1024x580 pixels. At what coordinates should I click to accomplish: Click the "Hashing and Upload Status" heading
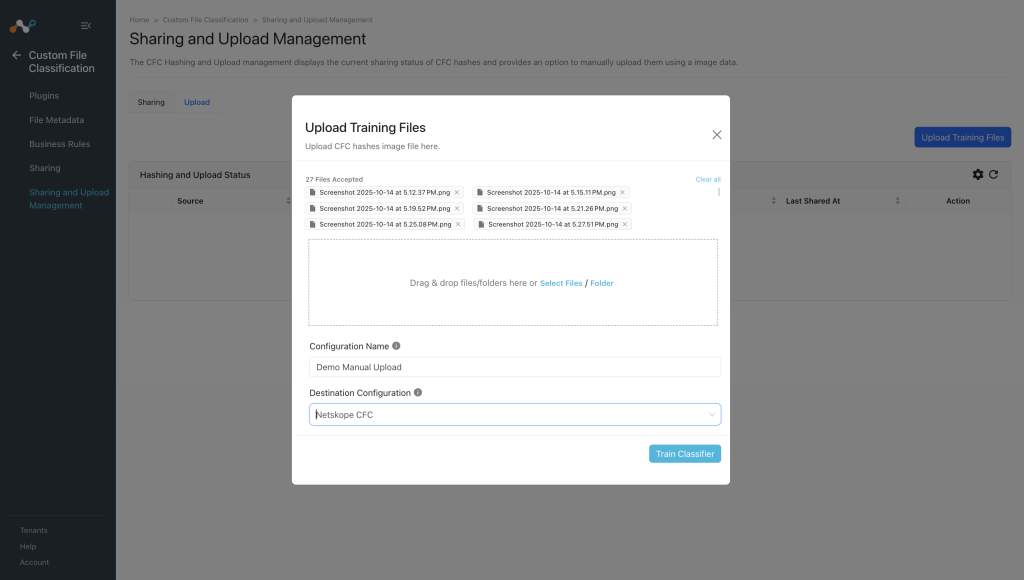(x=195, y=175)
